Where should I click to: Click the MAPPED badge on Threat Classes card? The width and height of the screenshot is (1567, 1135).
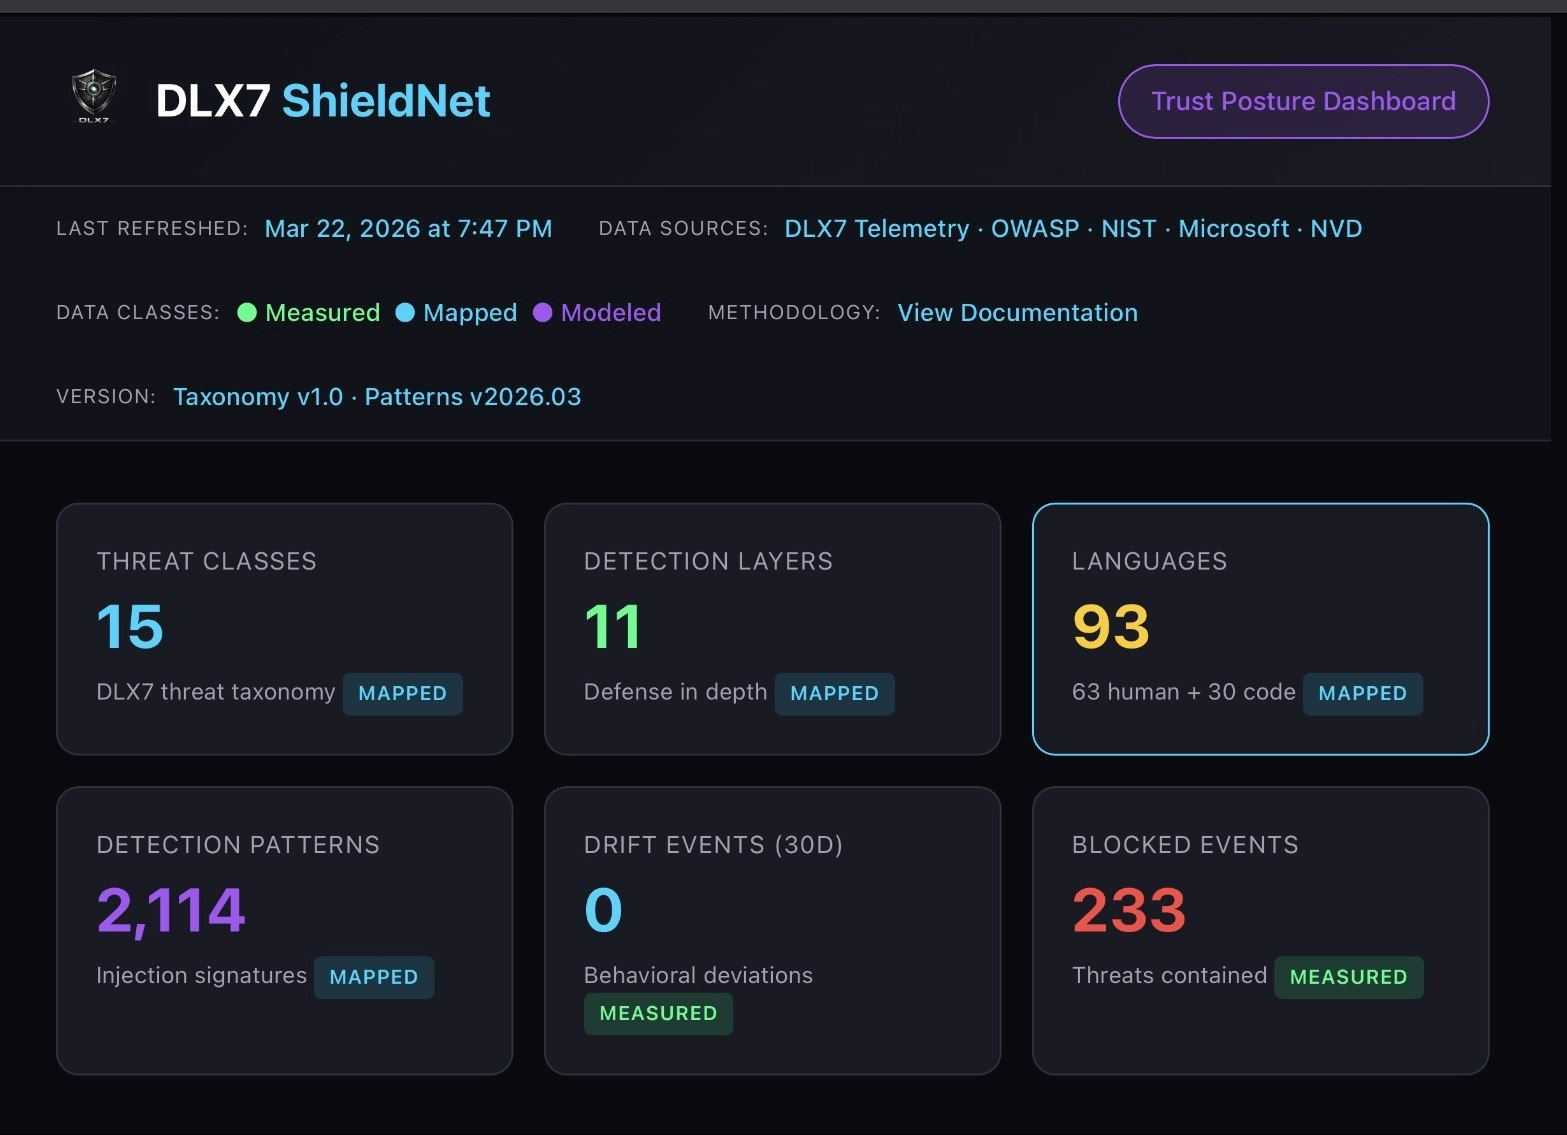click(x=402, y=693)
